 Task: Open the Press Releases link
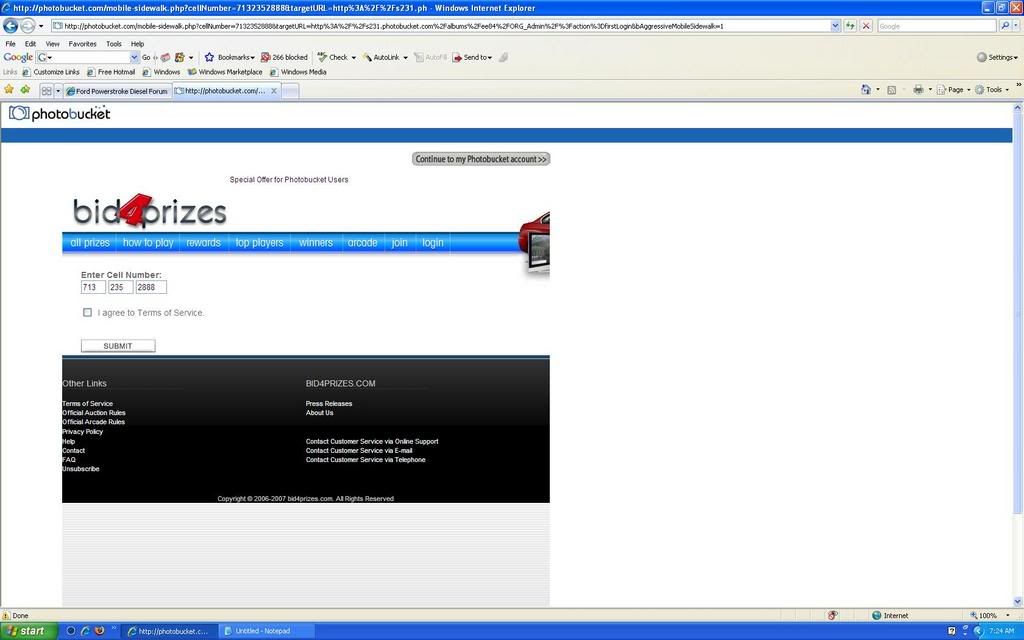coord(329,404)
